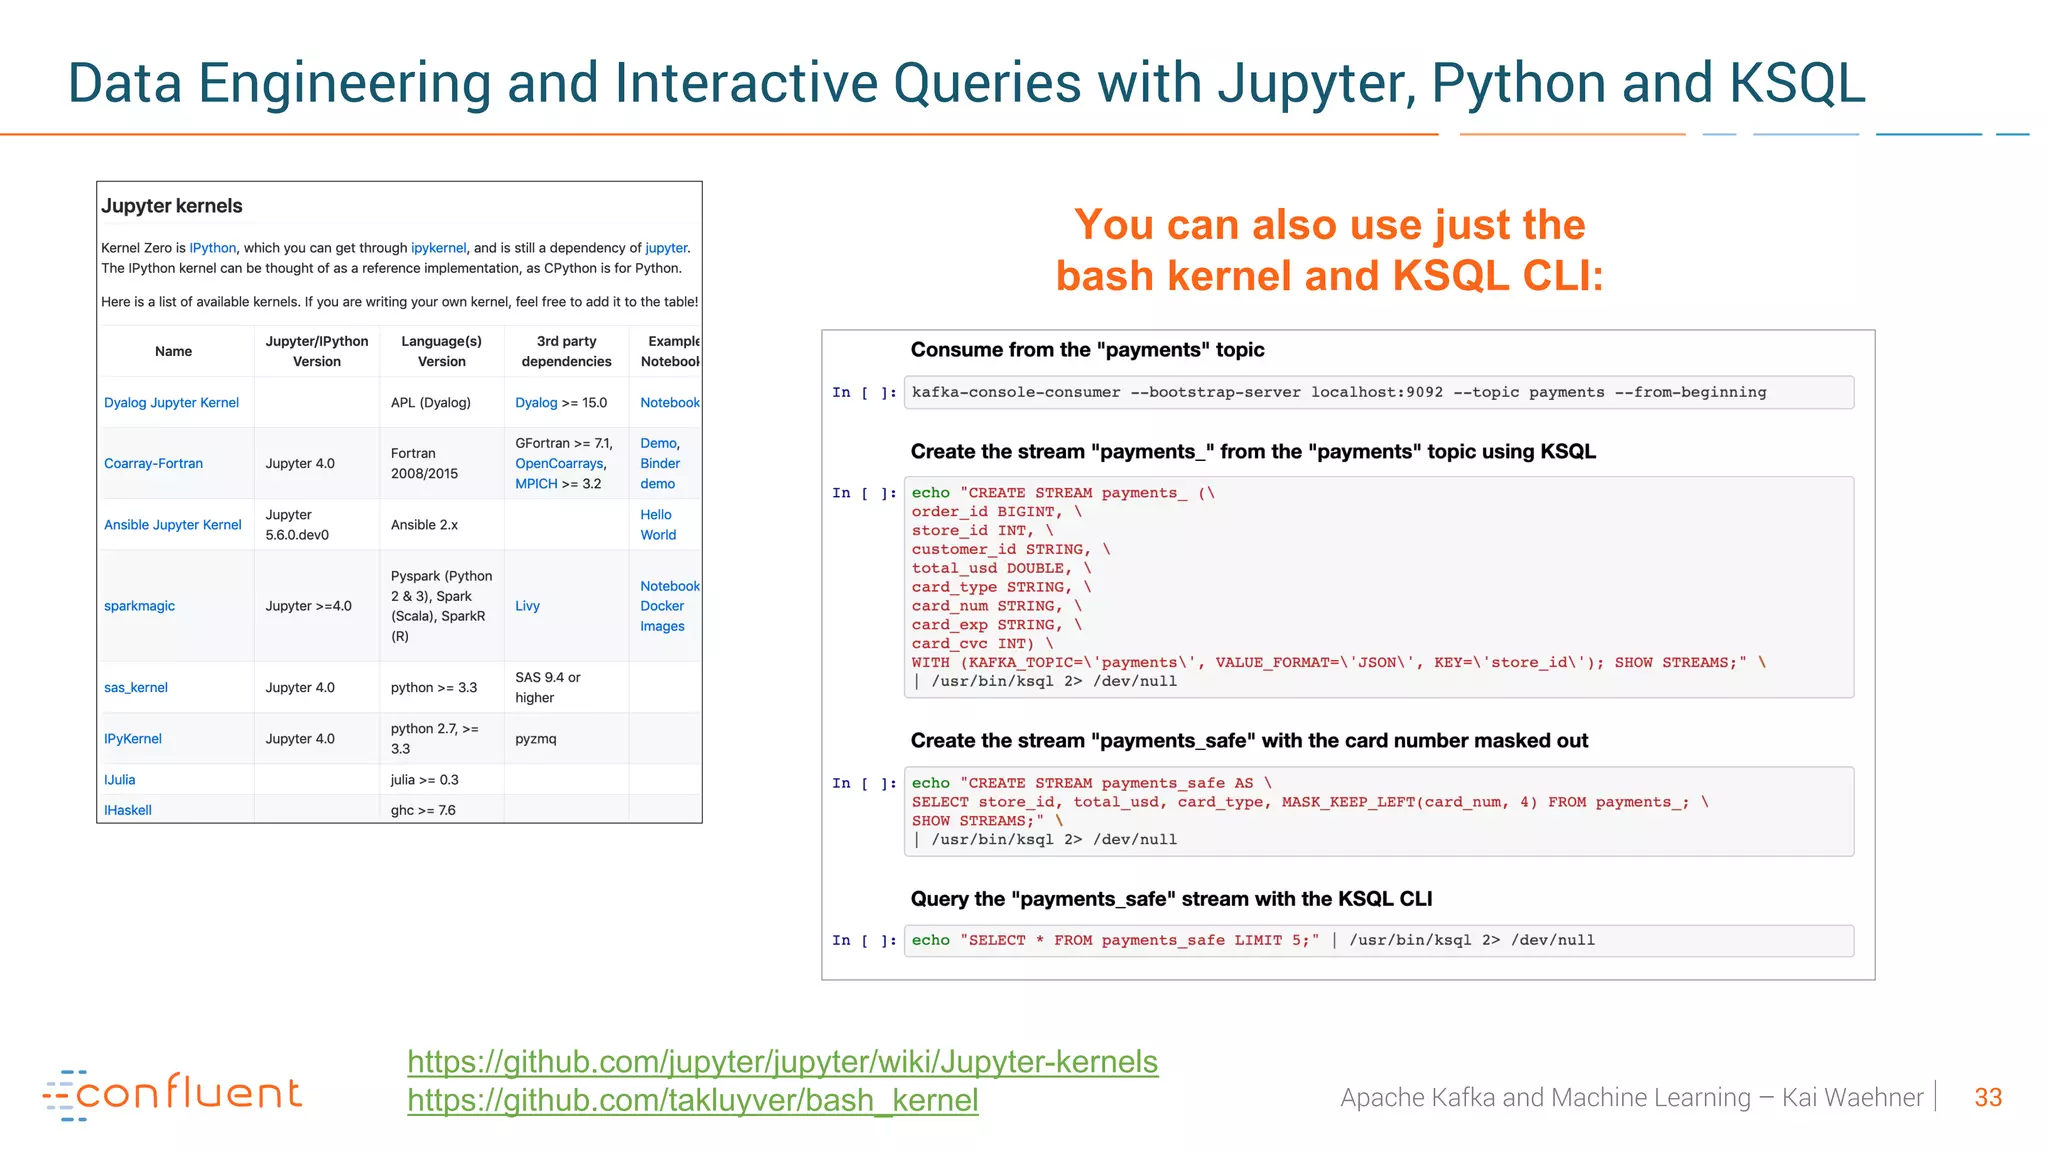Open the sparkmagic kernel link

click(139, 606)
